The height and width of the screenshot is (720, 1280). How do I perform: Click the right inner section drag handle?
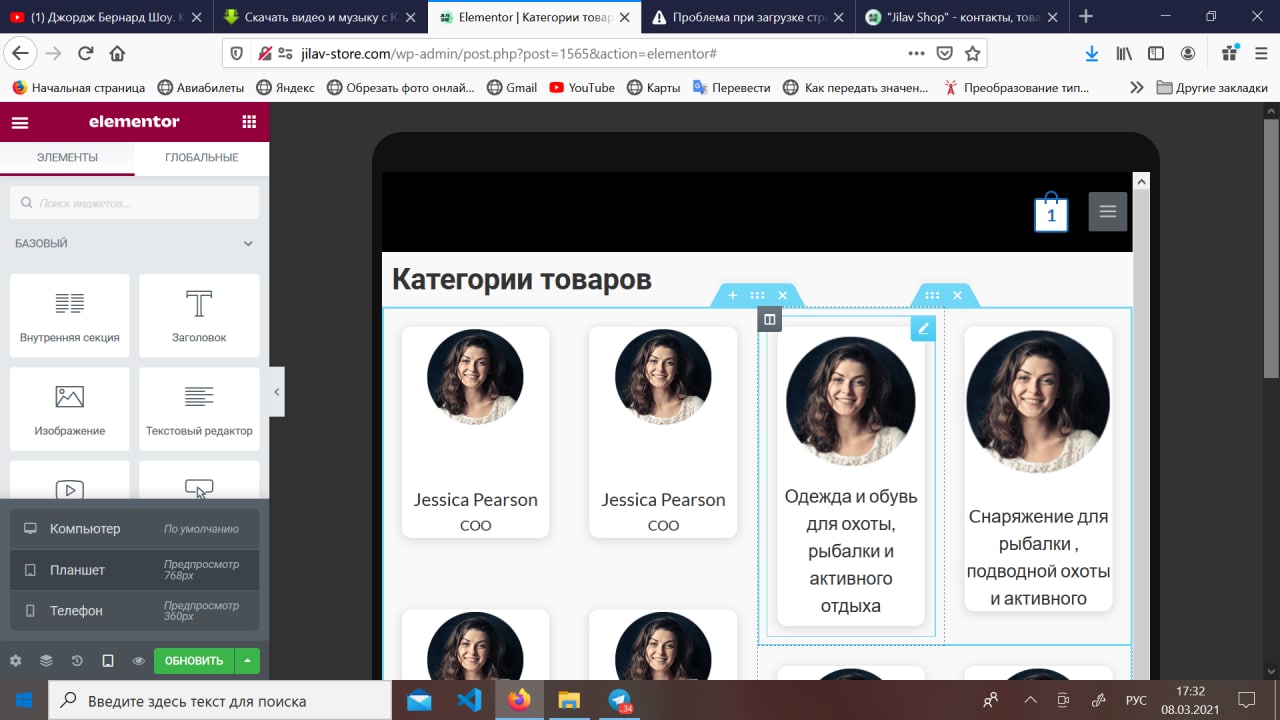(932, 295)
